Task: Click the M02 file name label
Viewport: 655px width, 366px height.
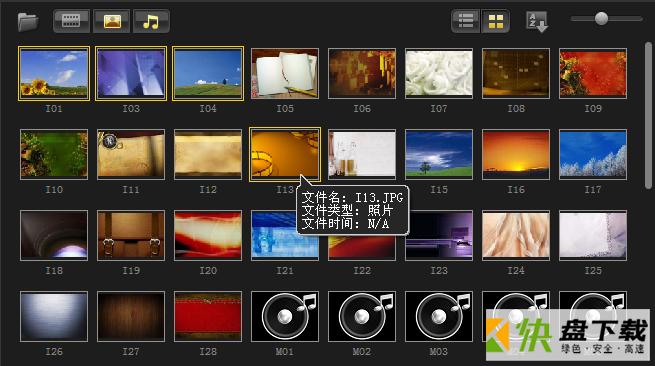Action: pyautogui.click(x=362, y=352)
